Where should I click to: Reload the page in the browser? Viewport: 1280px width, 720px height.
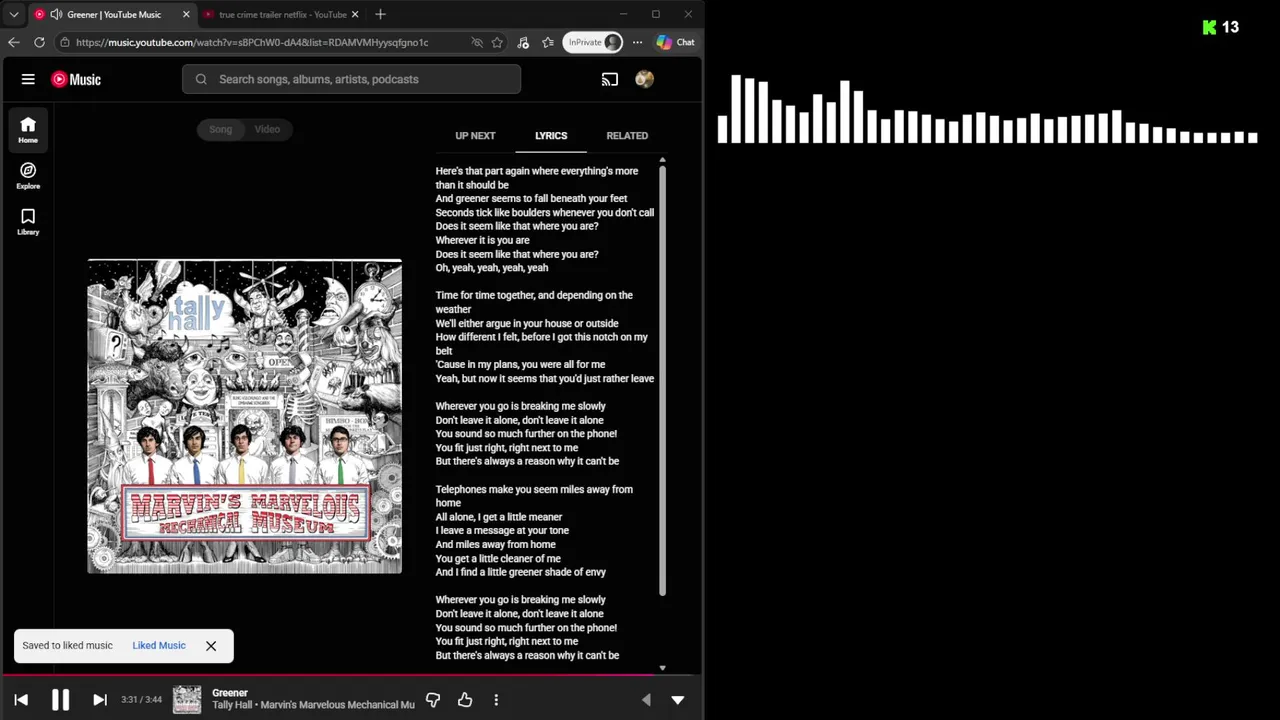click(39, 42)
